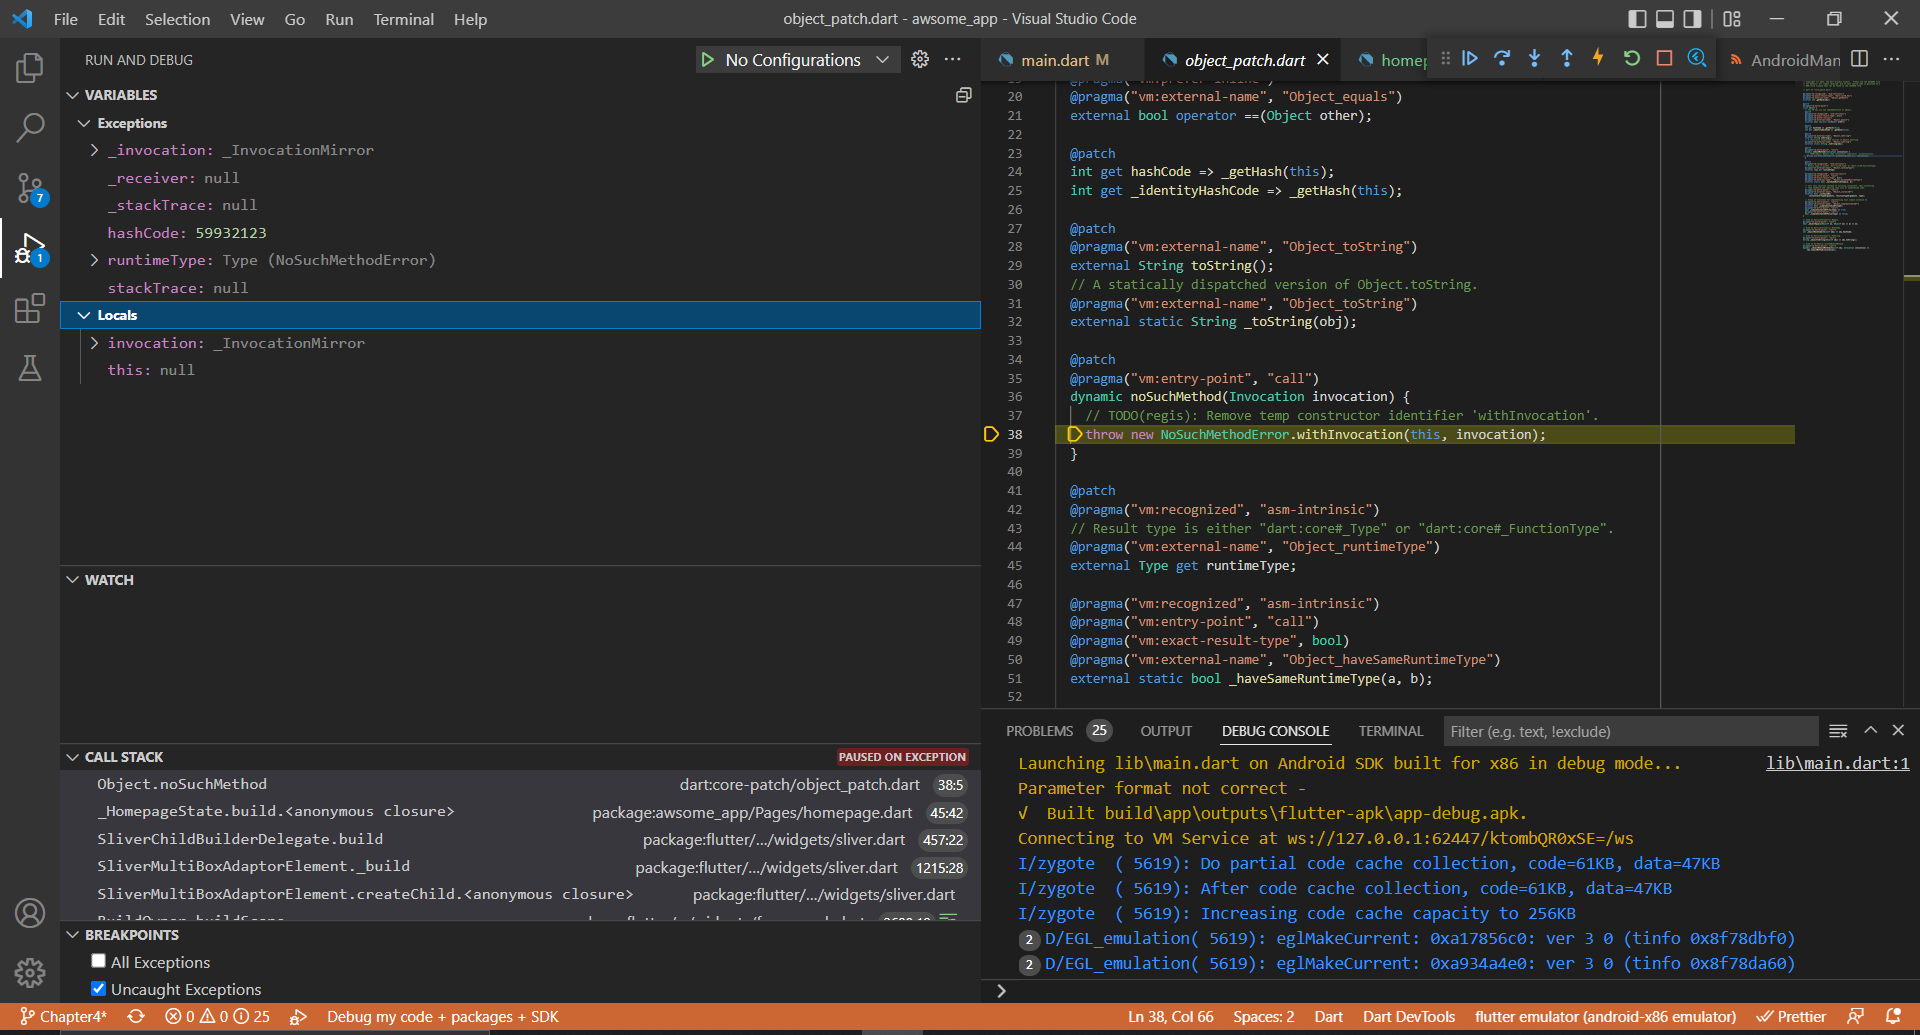Open the Terminal menu
This screenshot has width=1920, height=1035.
pos(403,19)
